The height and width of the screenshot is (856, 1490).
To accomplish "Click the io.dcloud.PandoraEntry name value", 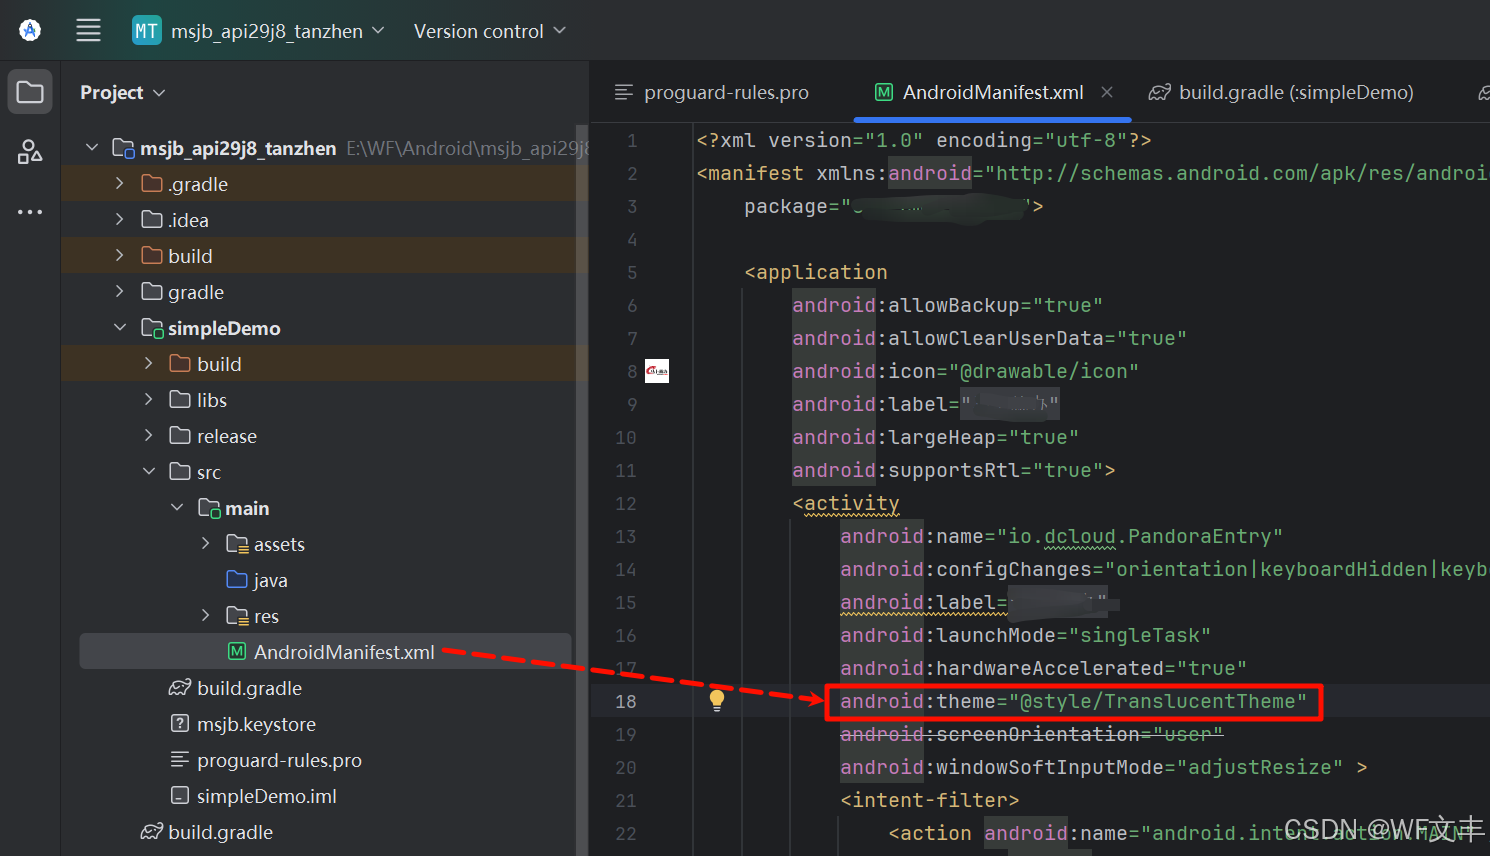I will pyautogui.click(x=1140, y=536).
